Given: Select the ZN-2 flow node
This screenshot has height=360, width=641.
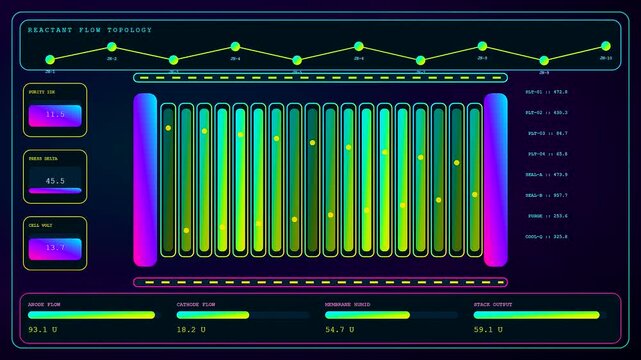Looking at the screenshot, I should tap(112, 47).
